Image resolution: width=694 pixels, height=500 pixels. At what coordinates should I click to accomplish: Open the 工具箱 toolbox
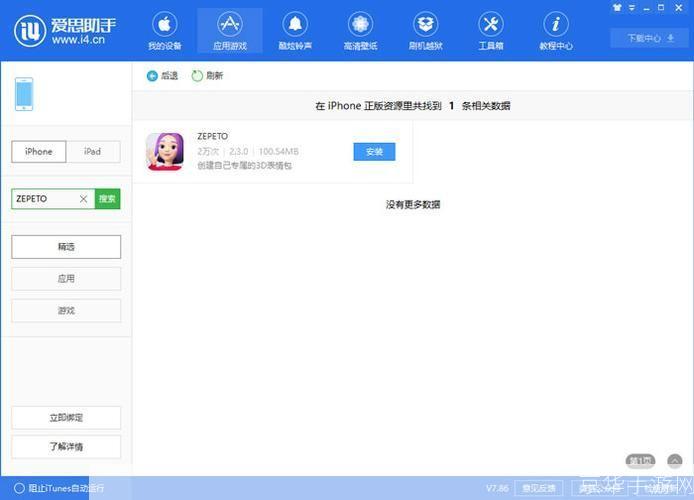point(491,31)
